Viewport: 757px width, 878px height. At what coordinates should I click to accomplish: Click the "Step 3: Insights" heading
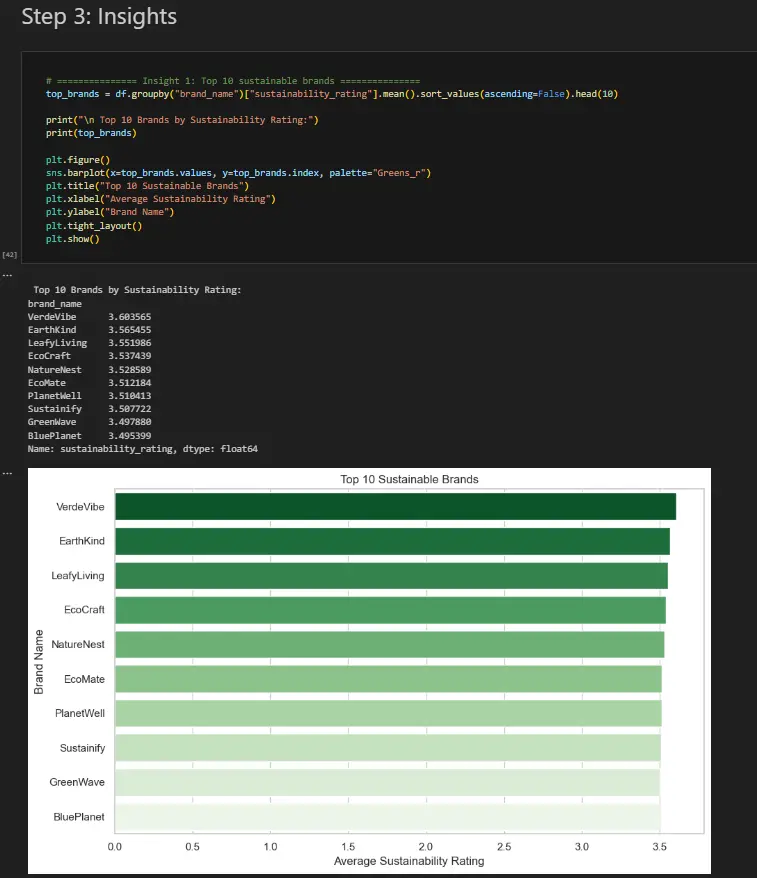(99, 17)
